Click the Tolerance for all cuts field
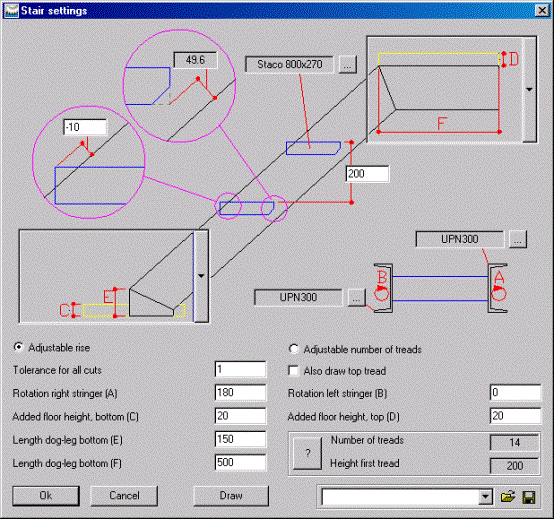The height and width of the screenshot is (519, 554). [240, 370]
